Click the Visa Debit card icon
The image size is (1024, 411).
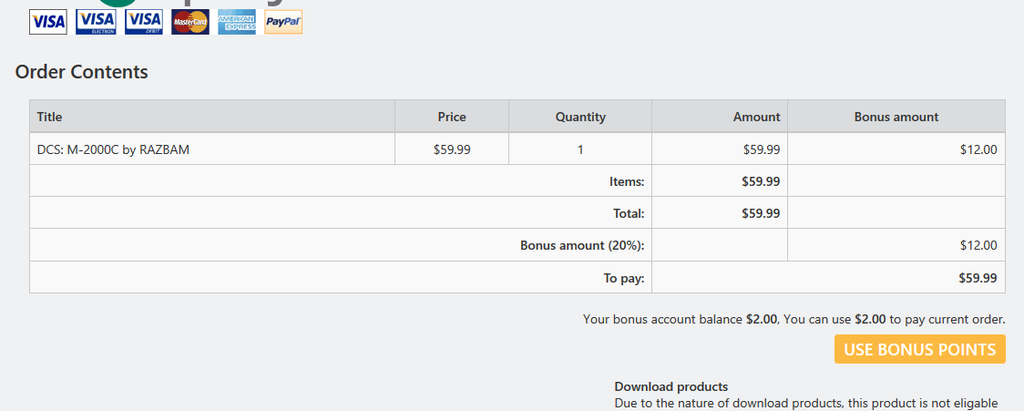coord(144,22)
